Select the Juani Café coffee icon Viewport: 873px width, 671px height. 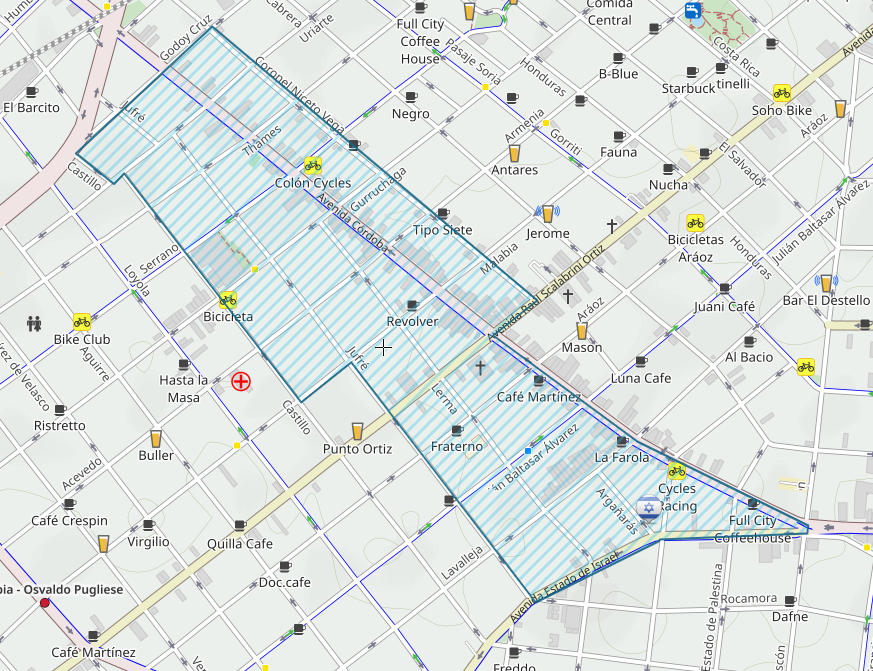[725, 288]
